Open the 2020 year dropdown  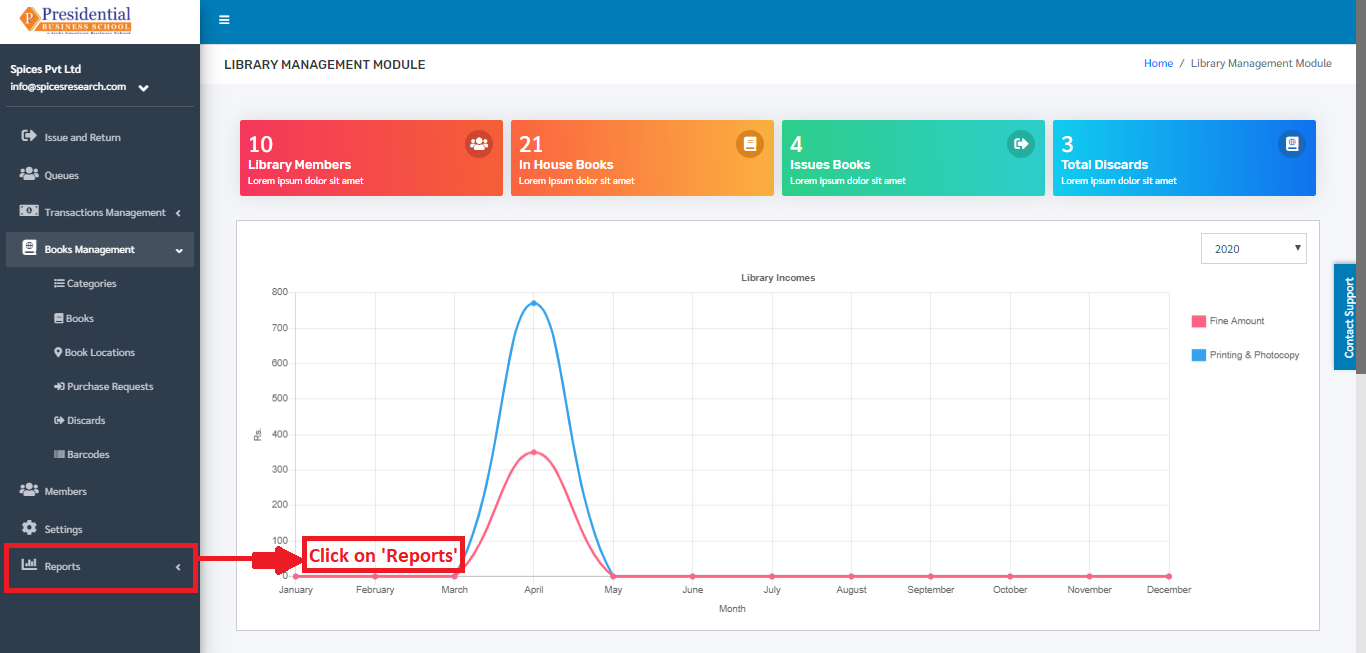pos(1253,248)
